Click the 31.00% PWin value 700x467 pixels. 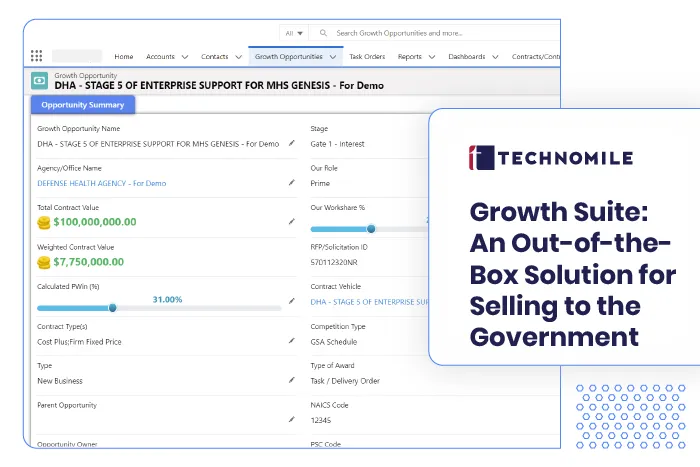coord(167,299)
